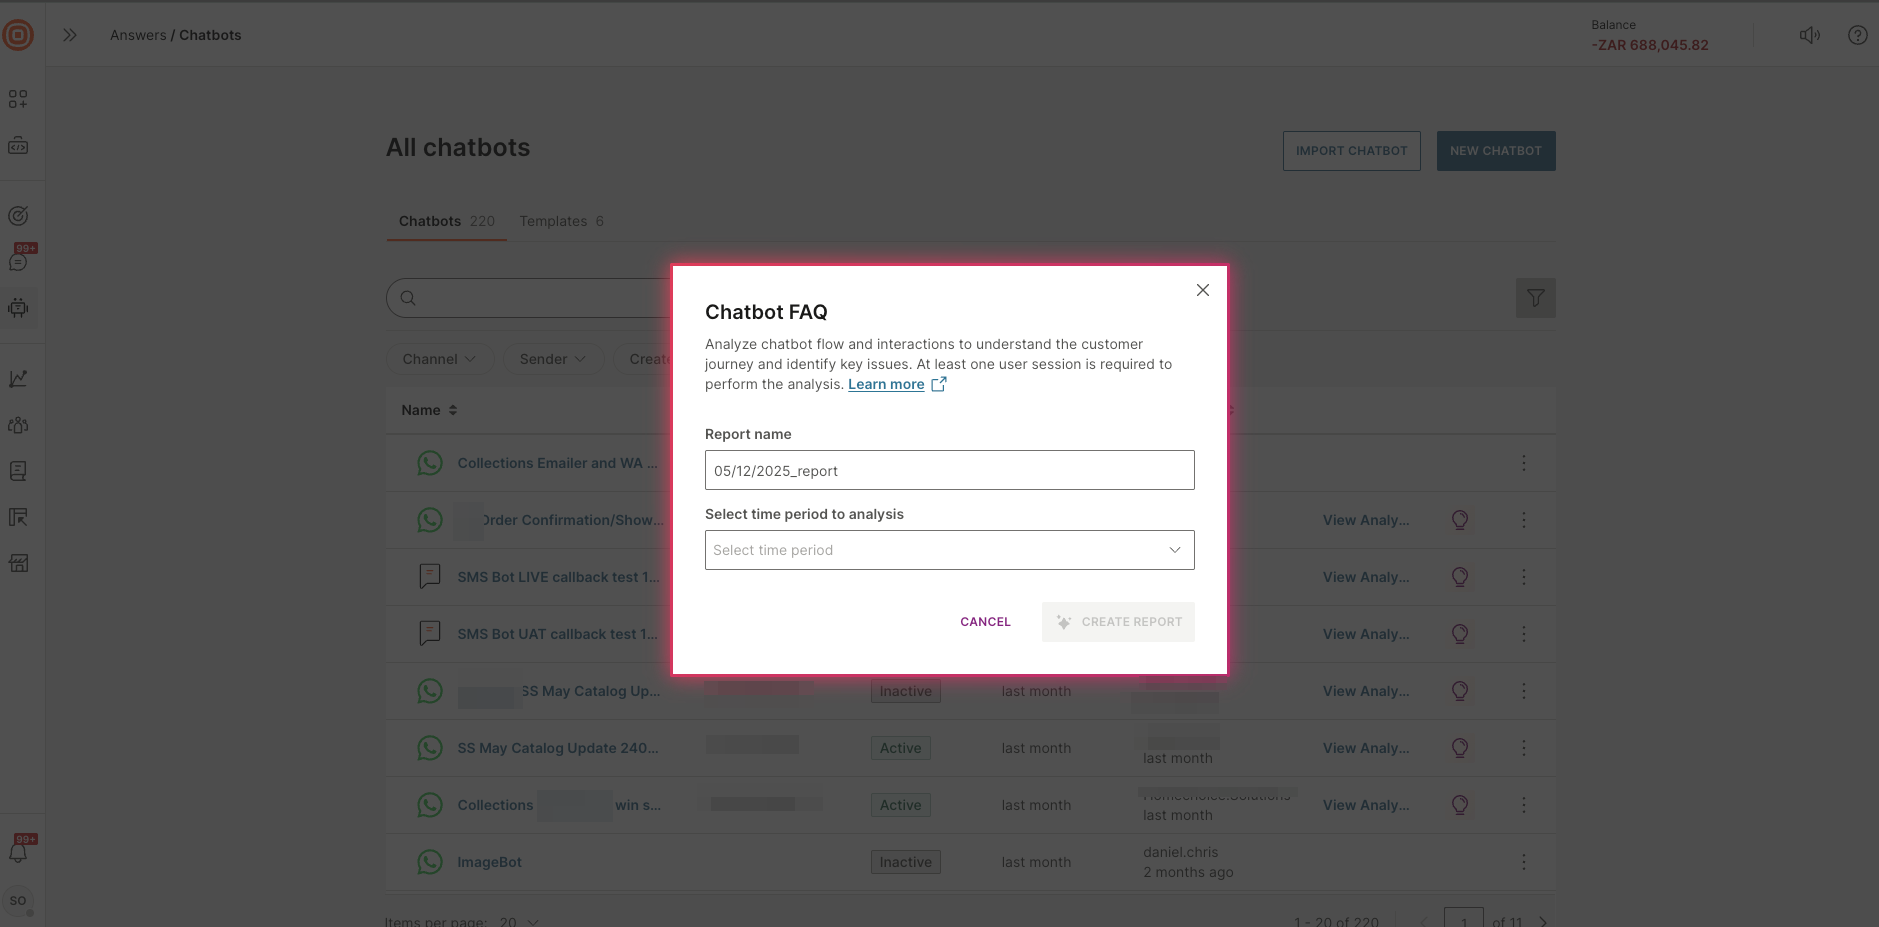
Task: Open the apps grid sidebar icon
Action: coord(18,99)
